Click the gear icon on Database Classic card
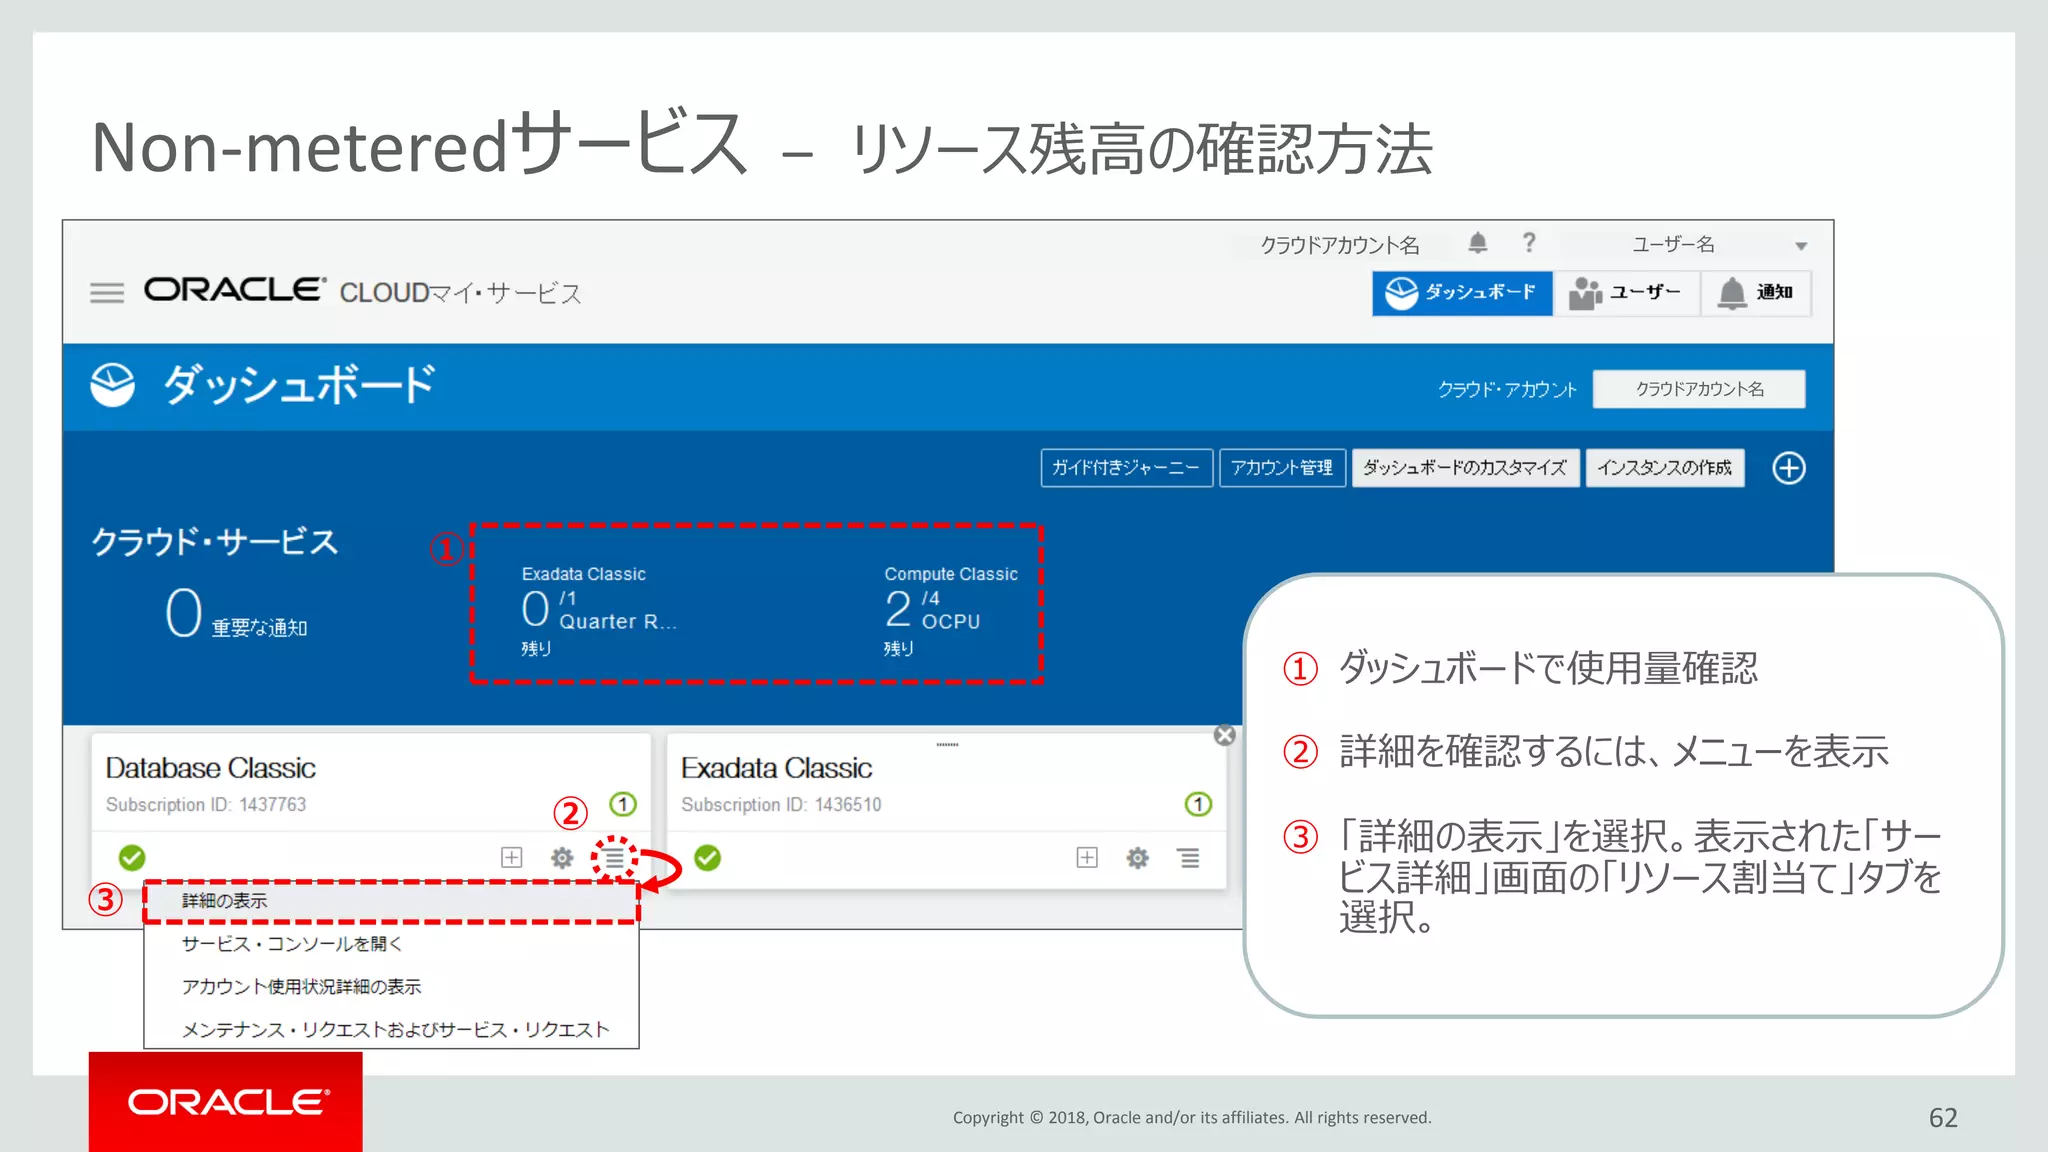The height and width of the screenshot is (1152, 2048). [x=562, y=858]
